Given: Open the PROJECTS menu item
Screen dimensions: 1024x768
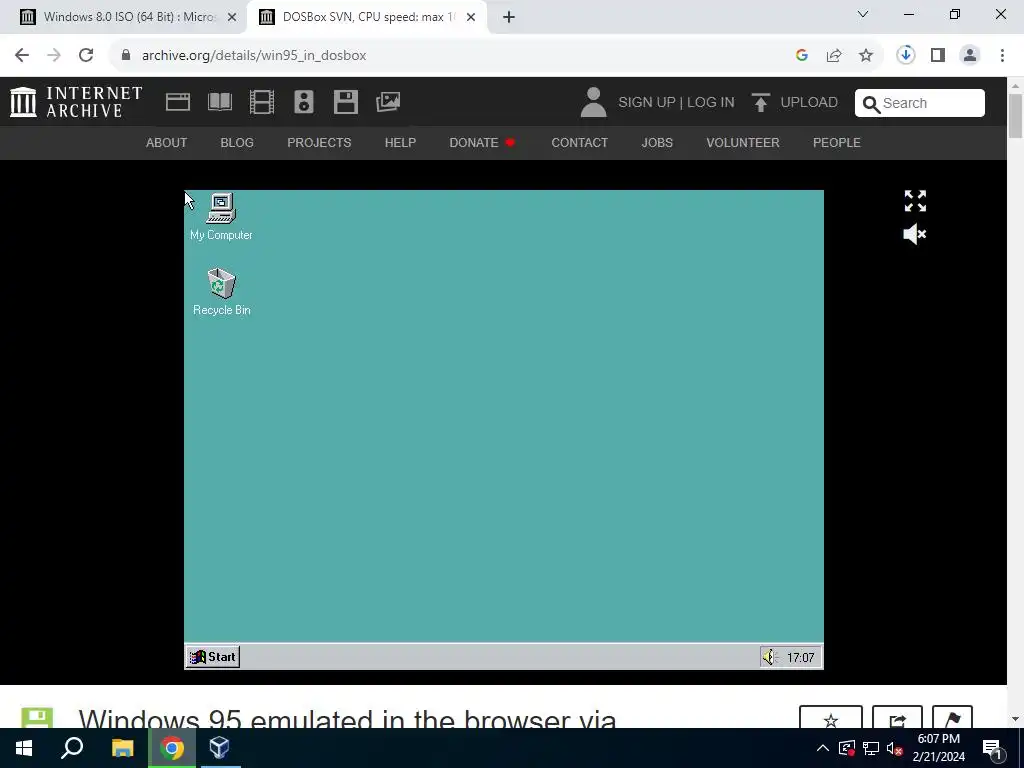Looking at the screenshot, I should 319,142.
